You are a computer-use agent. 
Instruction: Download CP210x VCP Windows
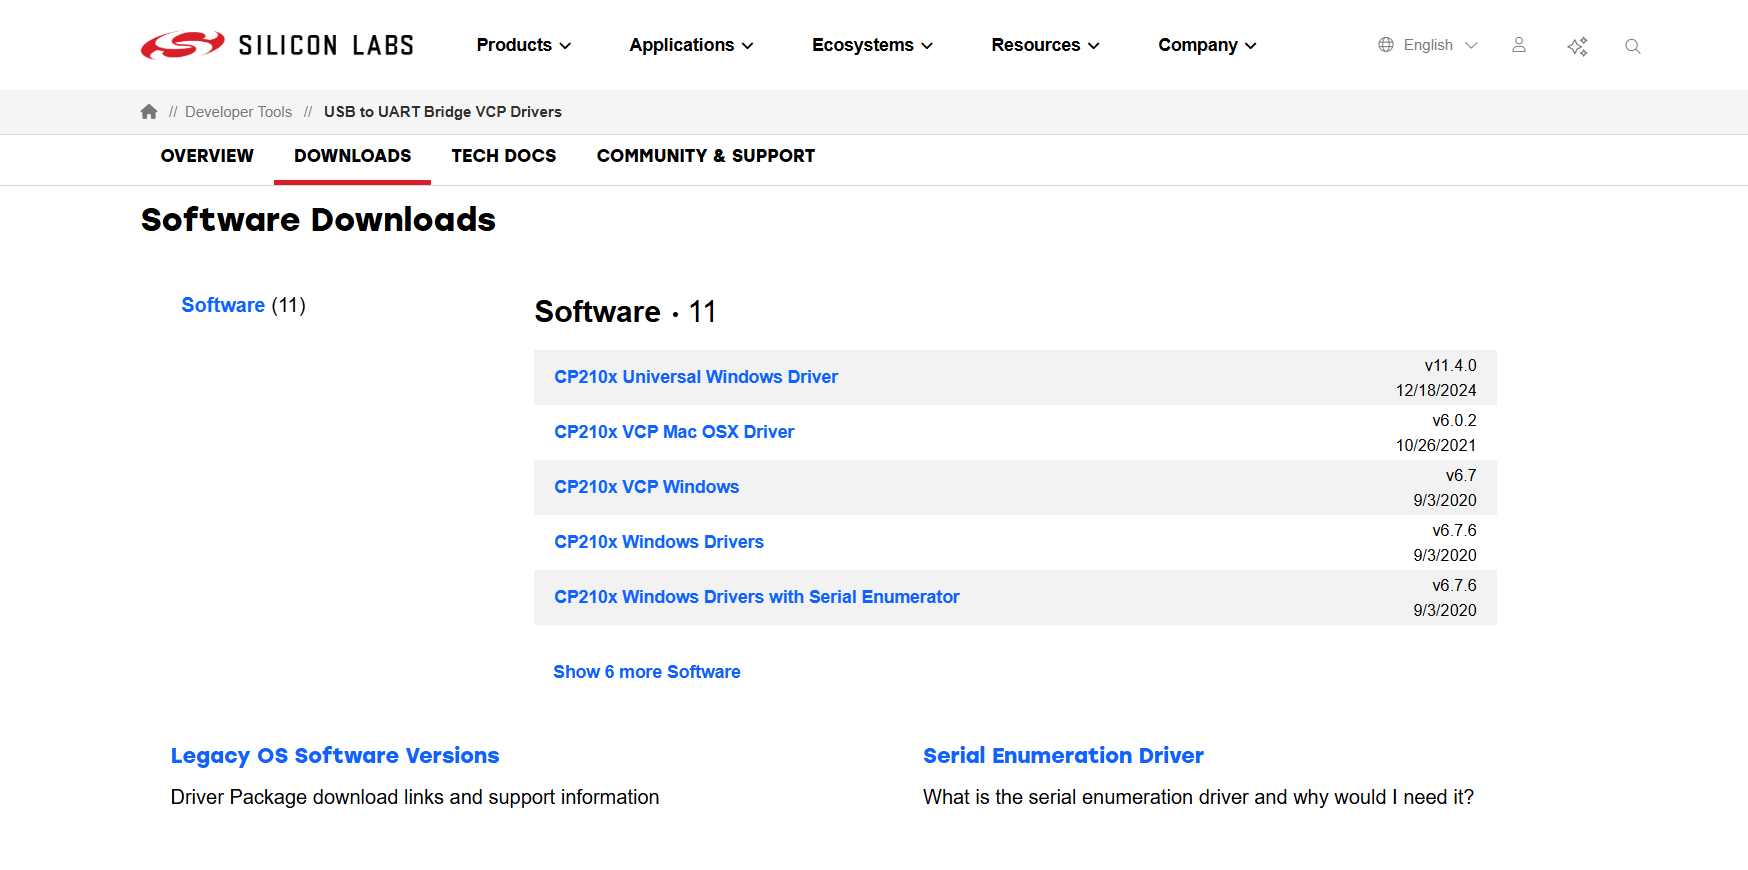click(646, 487)
